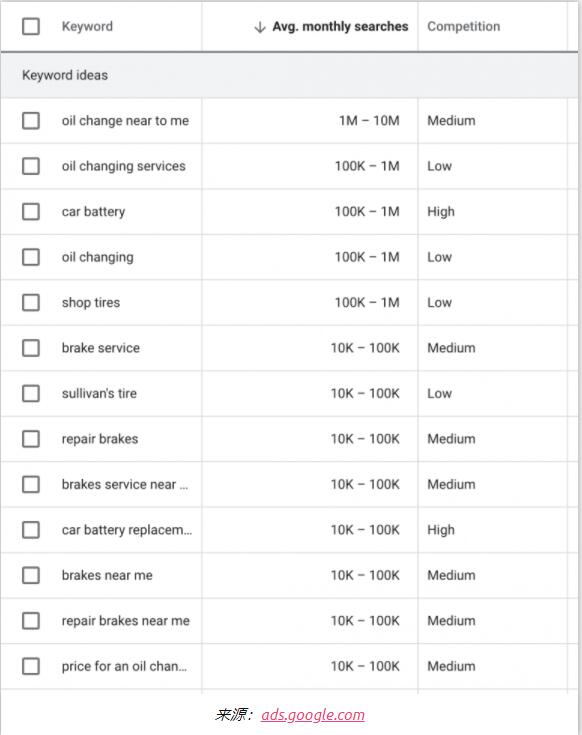Select the brakes near me checkbox
Viewport: 582px width, 735px height.
pos(31,575)
